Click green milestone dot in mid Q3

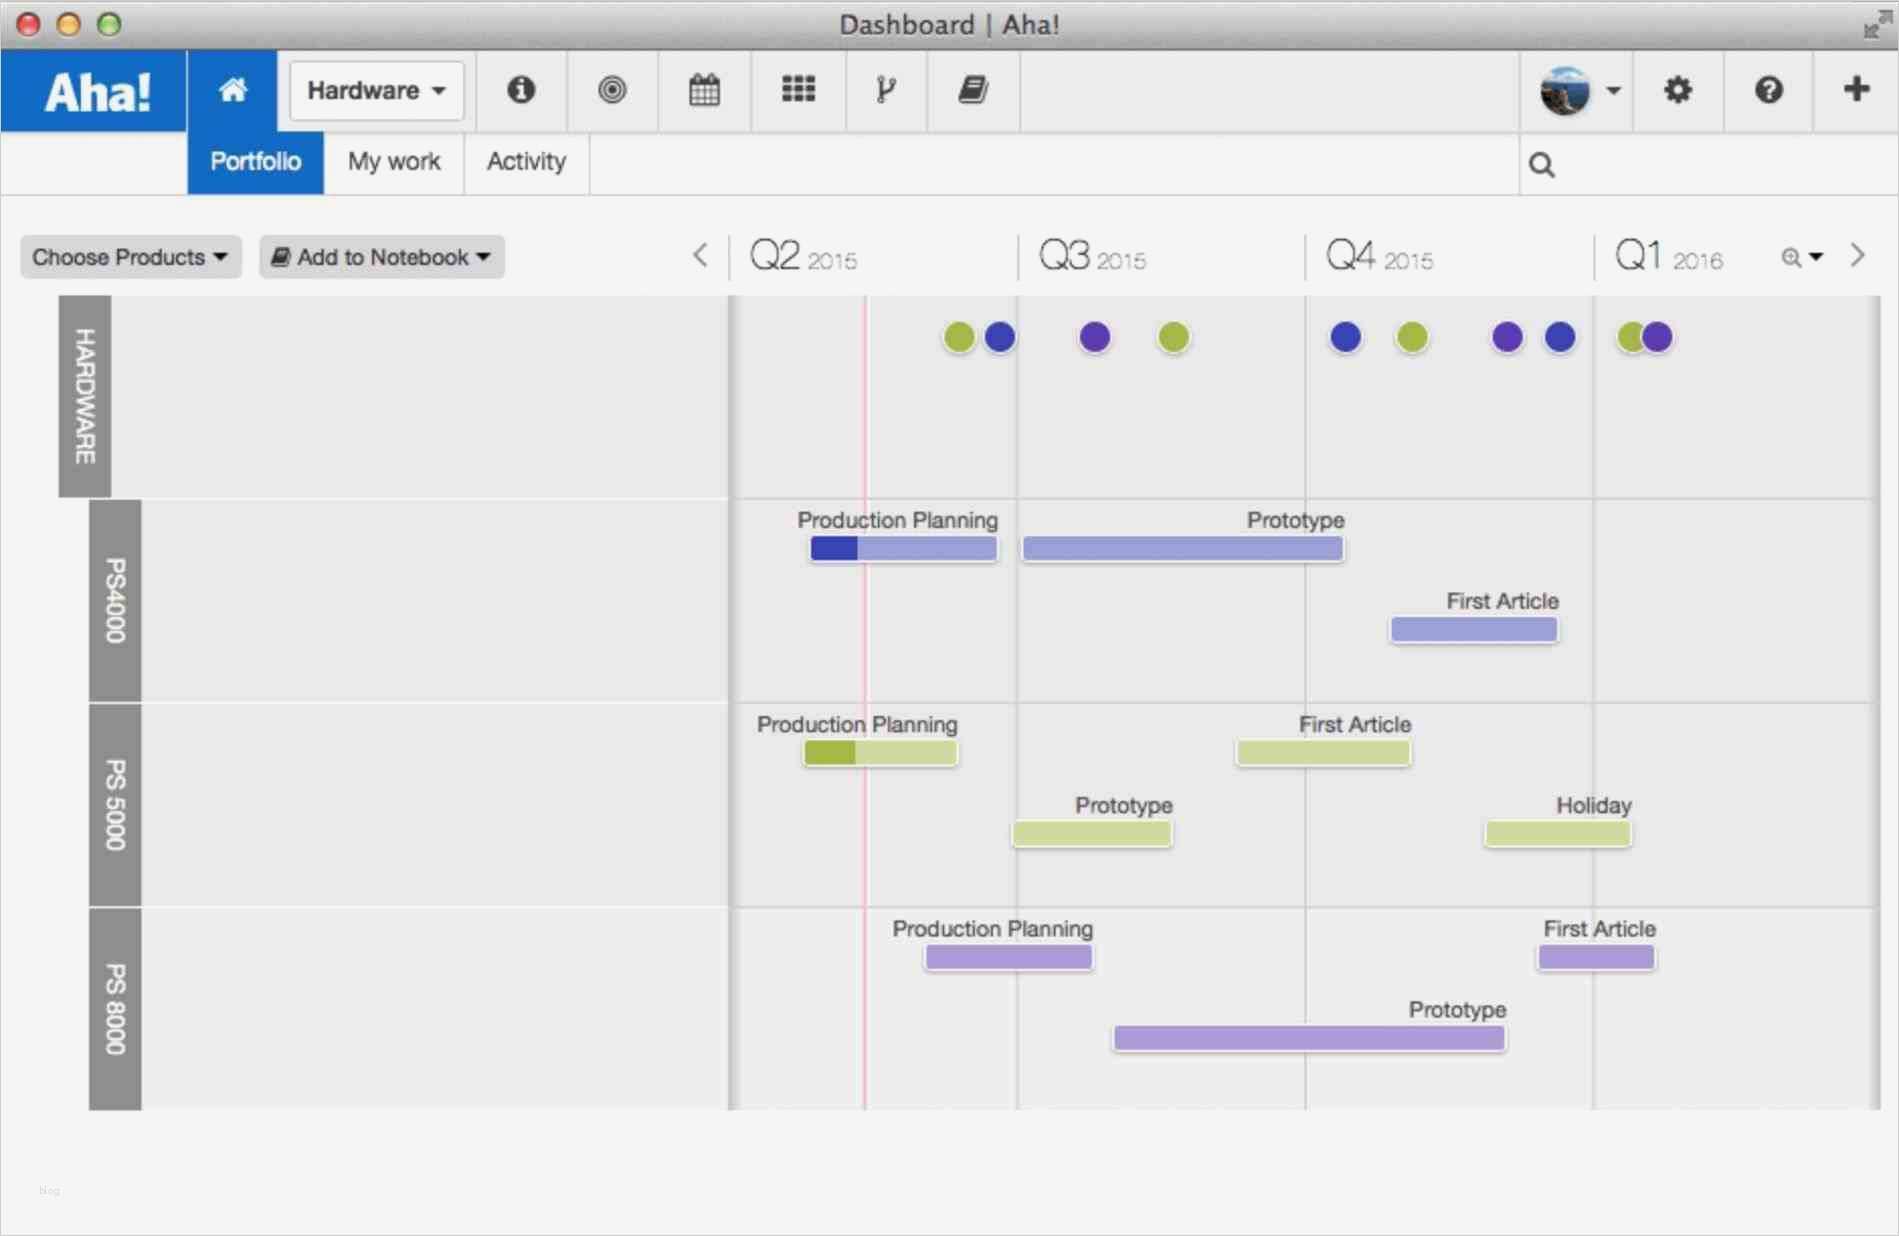tap(1174, 337)
